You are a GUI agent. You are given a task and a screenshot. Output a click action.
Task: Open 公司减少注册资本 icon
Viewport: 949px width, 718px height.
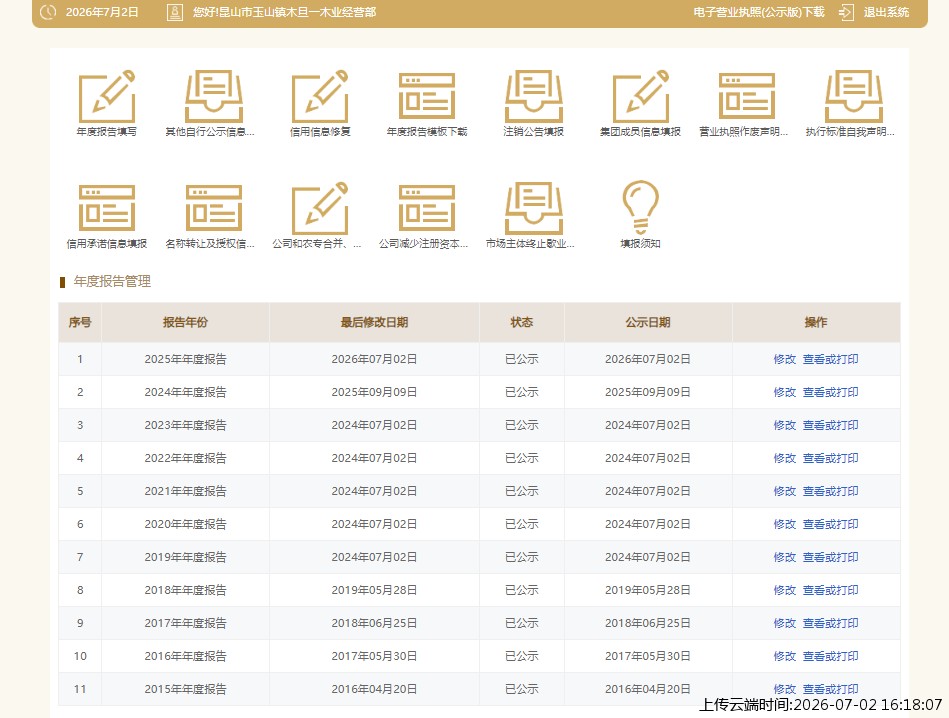point(427,208)
